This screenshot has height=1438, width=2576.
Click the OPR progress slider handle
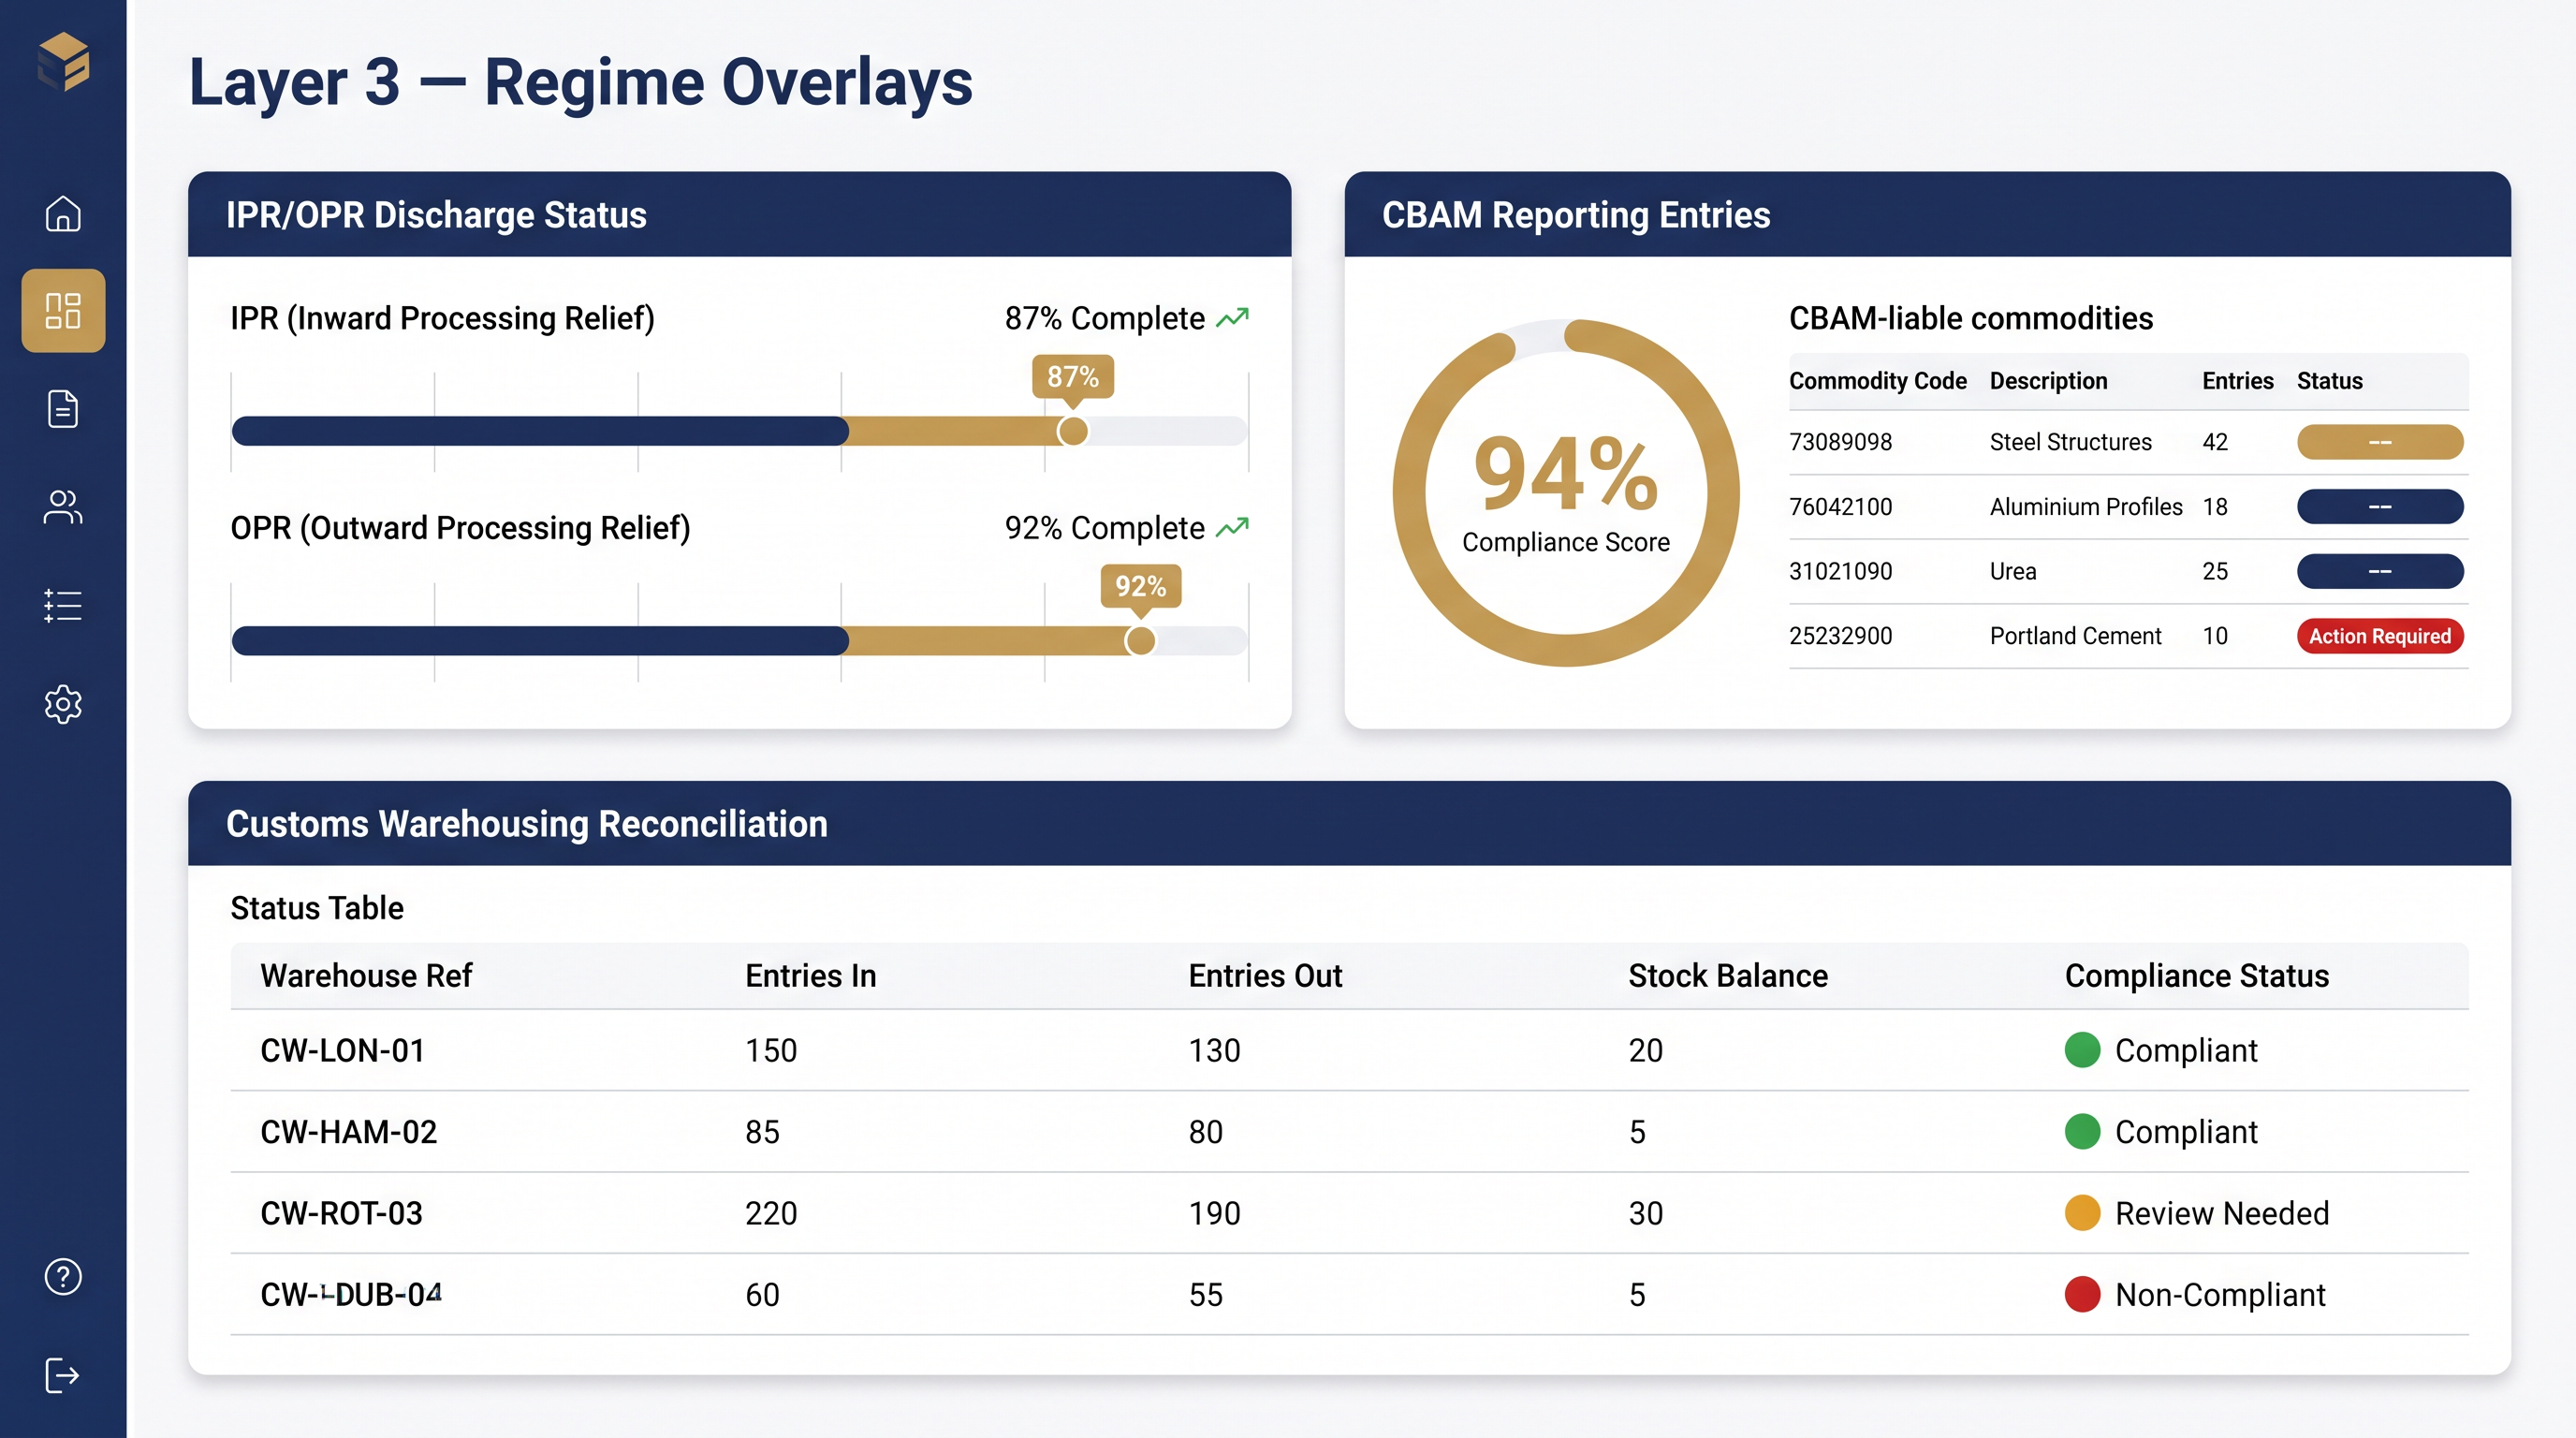[x=1140, y=641]
